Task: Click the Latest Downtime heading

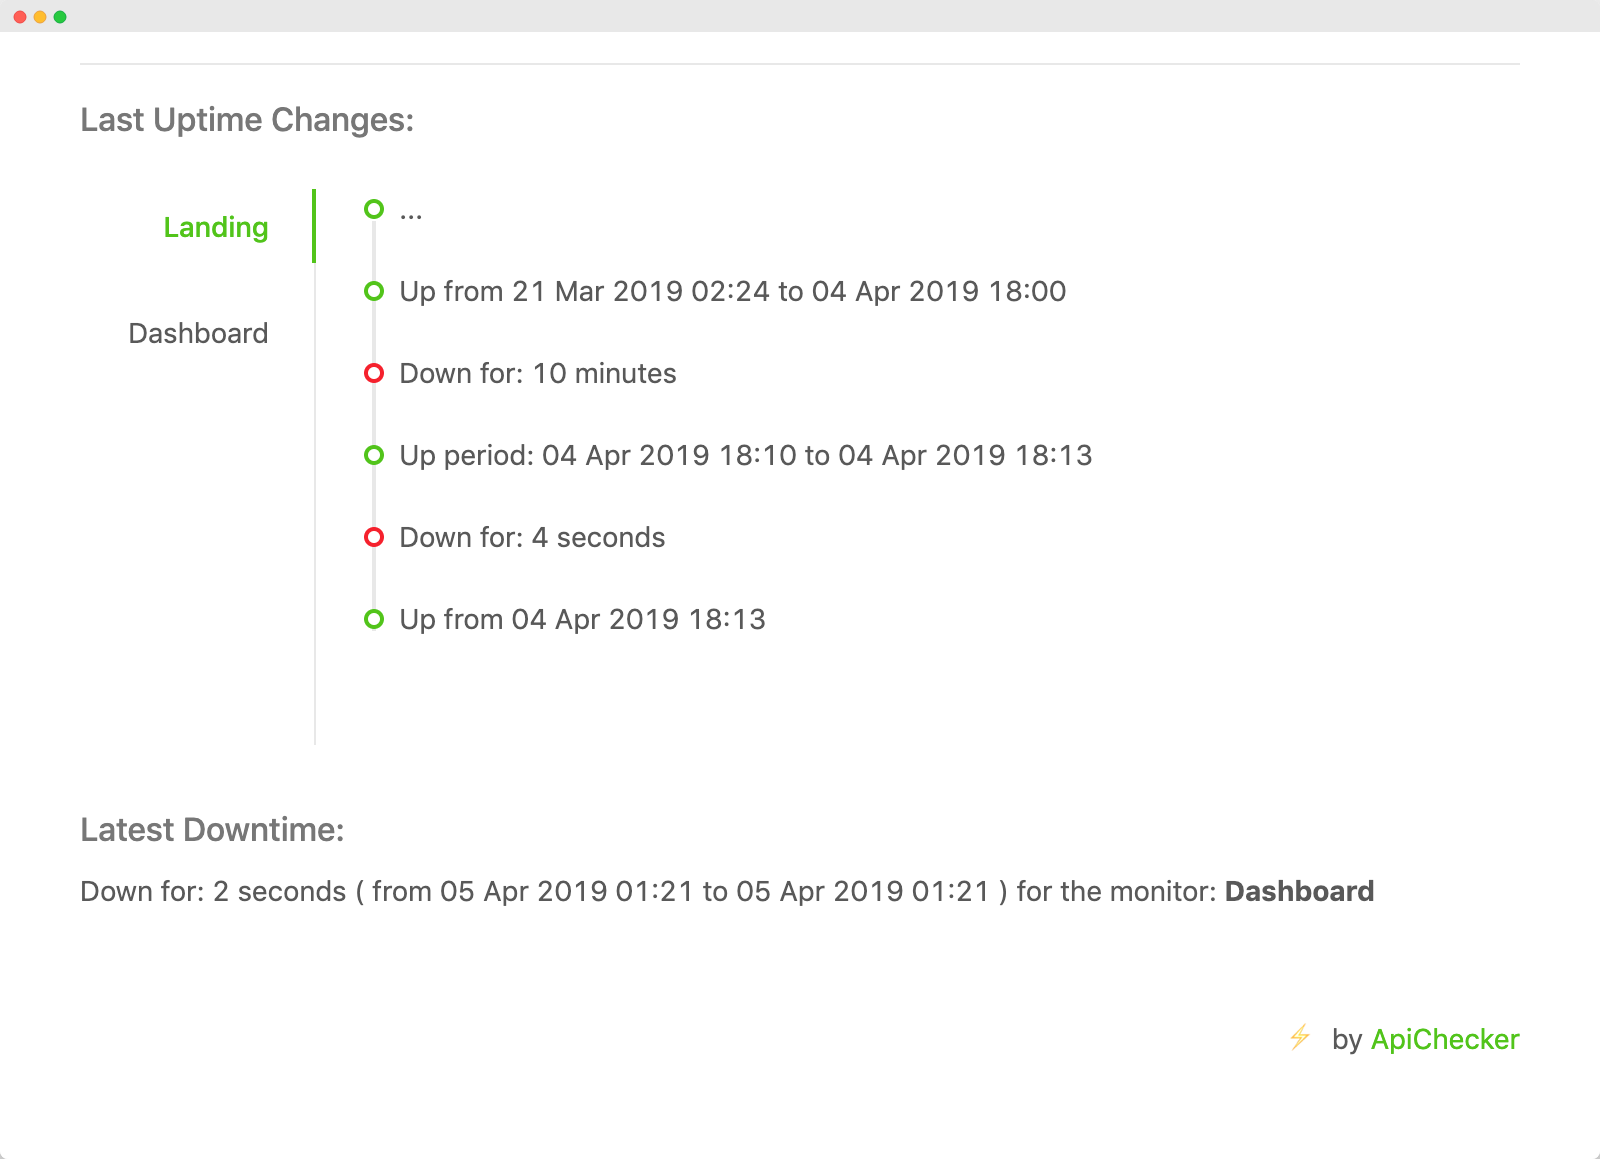Action: click(212, 830)
